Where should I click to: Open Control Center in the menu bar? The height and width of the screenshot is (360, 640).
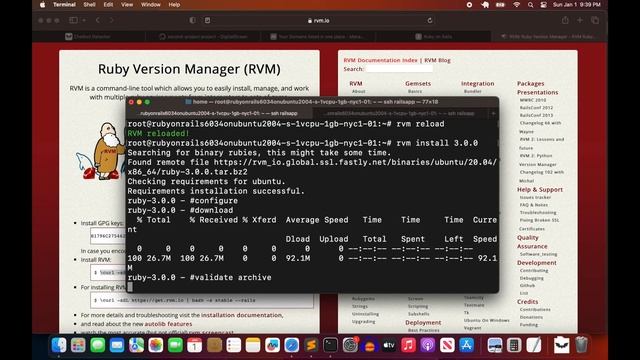[543, 5]
